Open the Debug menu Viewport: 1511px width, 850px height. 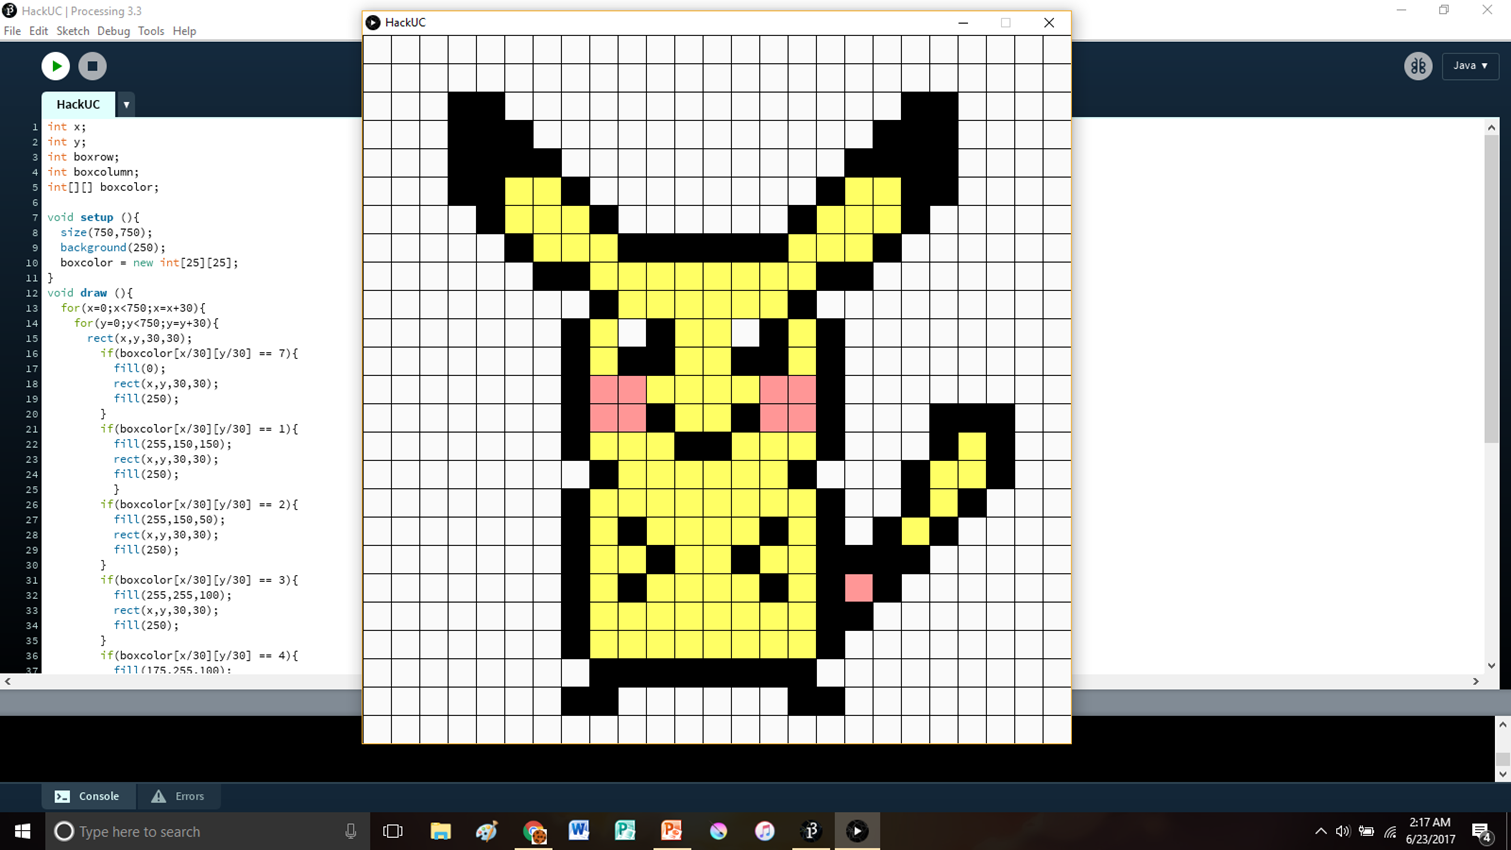pos(113,31)
